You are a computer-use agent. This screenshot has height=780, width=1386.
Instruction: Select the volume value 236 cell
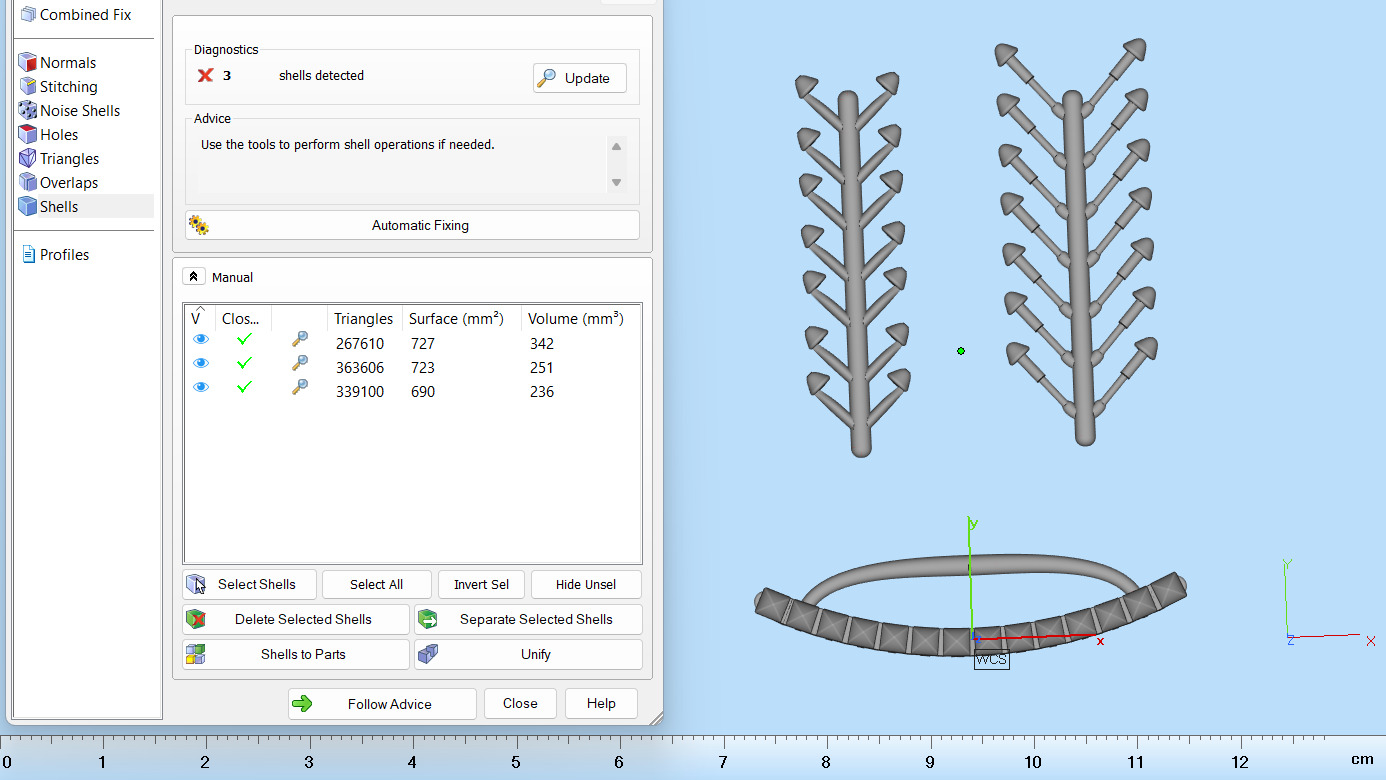[x=542, y=392]
